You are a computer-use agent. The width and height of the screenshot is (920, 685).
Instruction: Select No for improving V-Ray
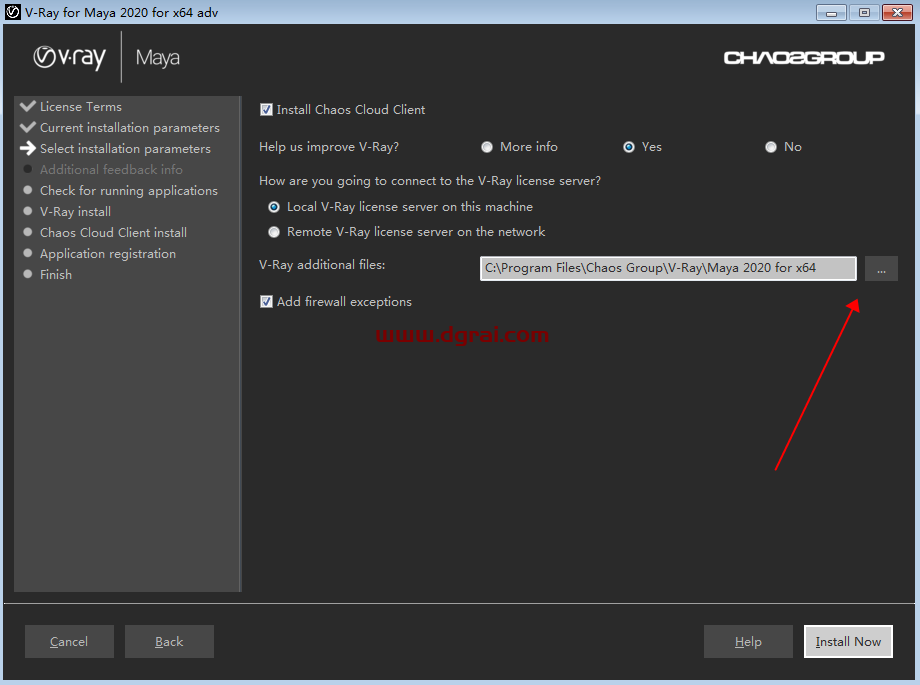click(771, 147)
